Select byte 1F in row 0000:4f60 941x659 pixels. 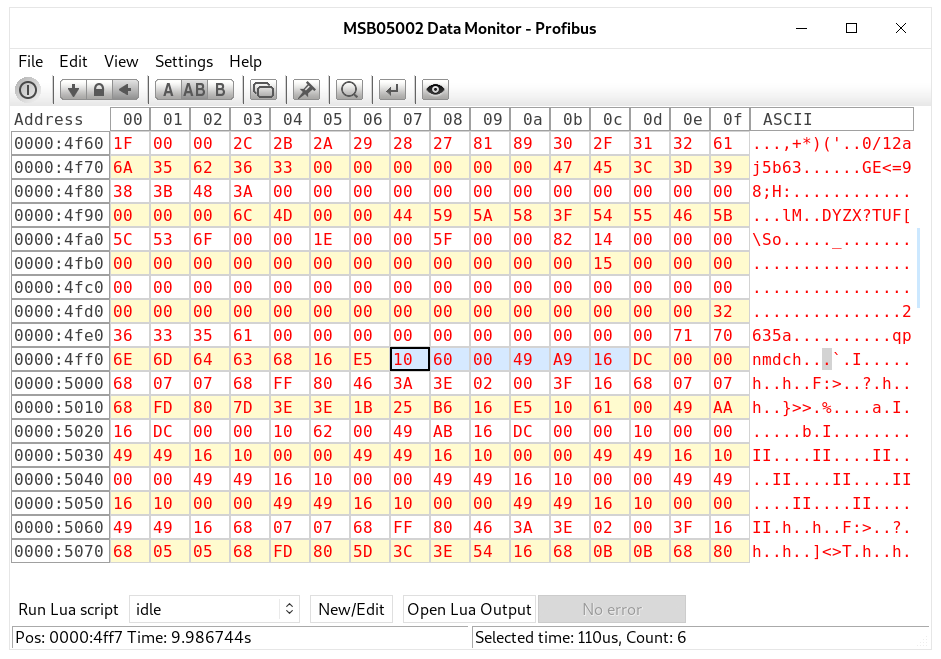[130, 143]
